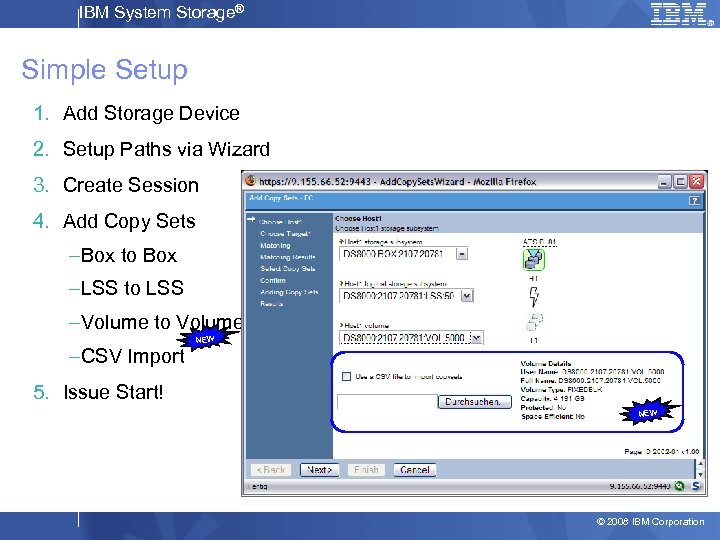This screenshot has width=720, height=540.
Task: Open the Host1 volume dropdown
Action: click(477, 338)
